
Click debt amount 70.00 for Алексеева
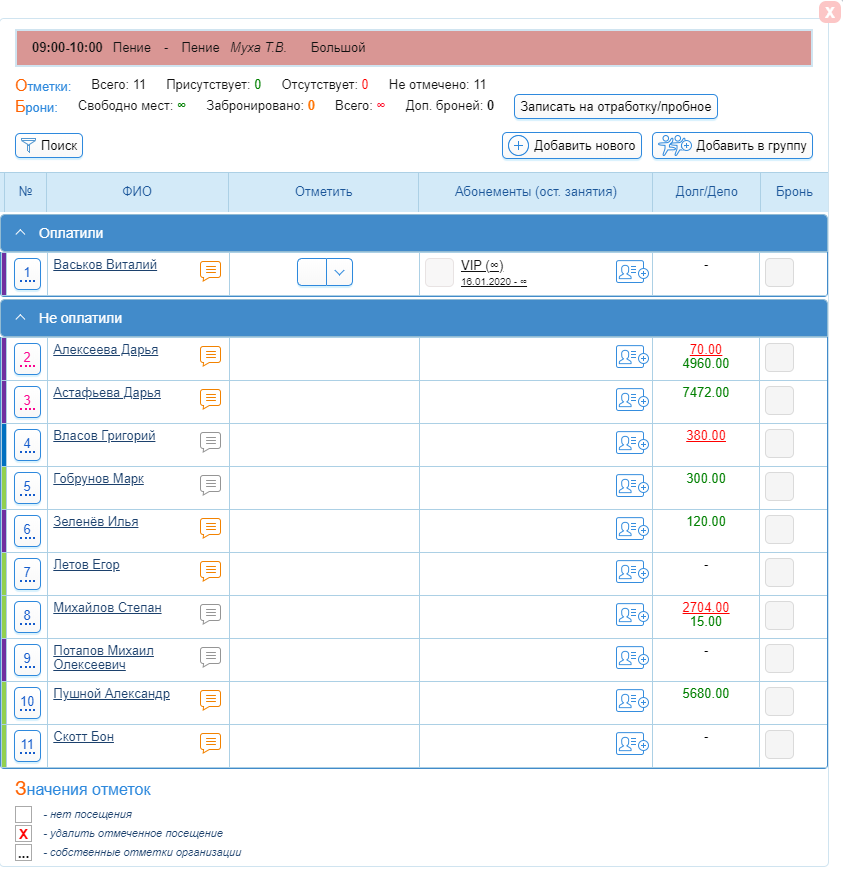(x=706, y=349)
